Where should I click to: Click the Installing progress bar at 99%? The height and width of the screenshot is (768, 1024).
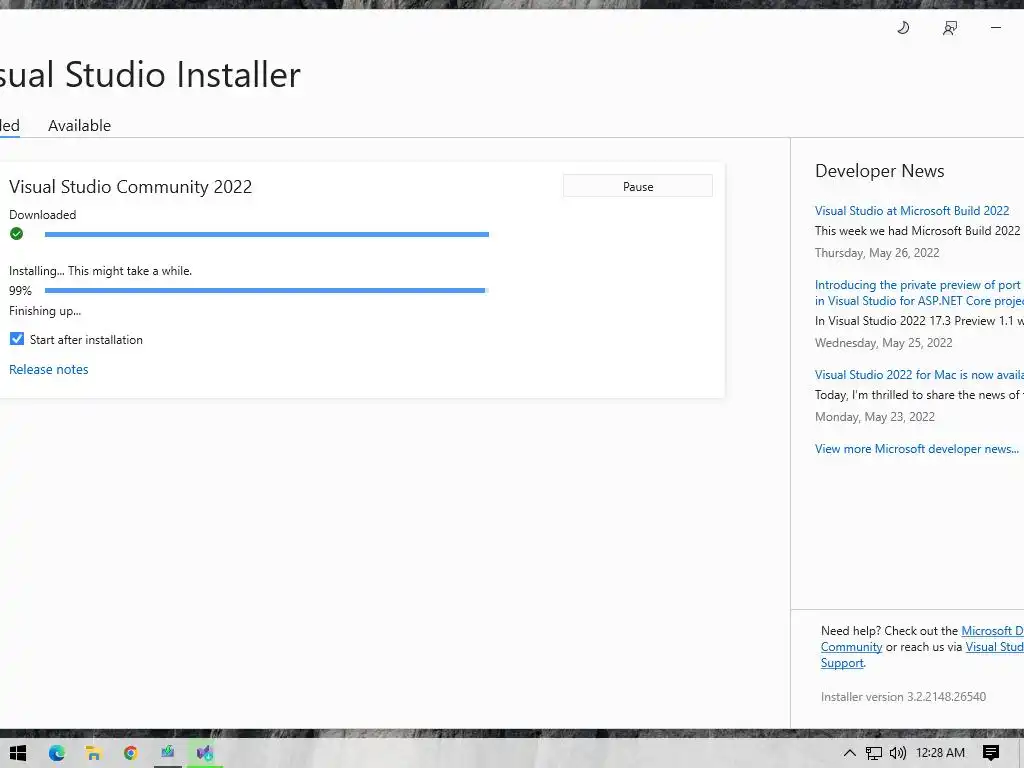click(266, 290)
